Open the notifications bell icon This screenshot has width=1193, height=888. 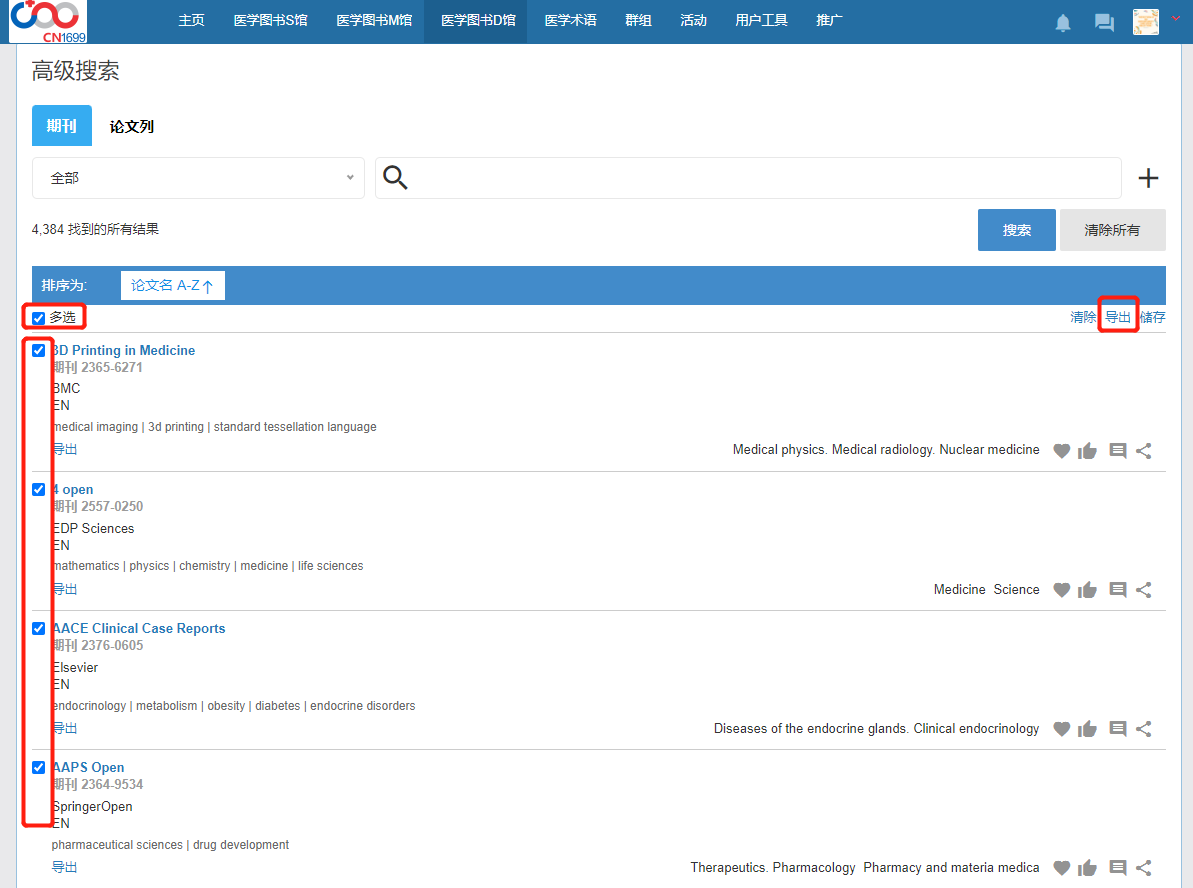coord(1063,23)
